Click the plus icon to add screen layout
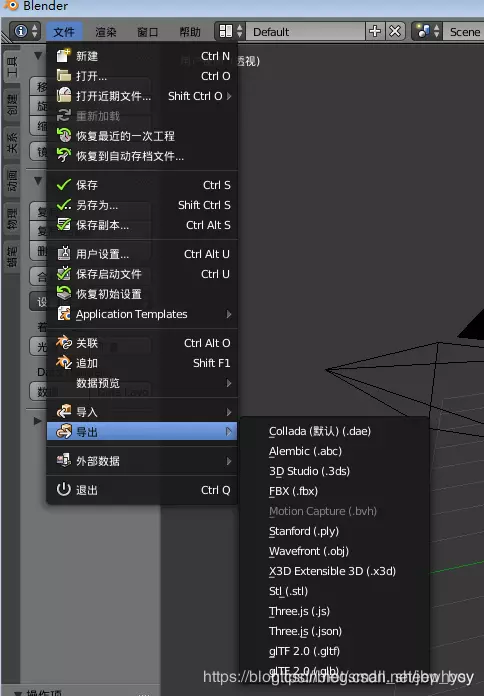This screenshot has height=696, width=484. click(x=375, y=32)
